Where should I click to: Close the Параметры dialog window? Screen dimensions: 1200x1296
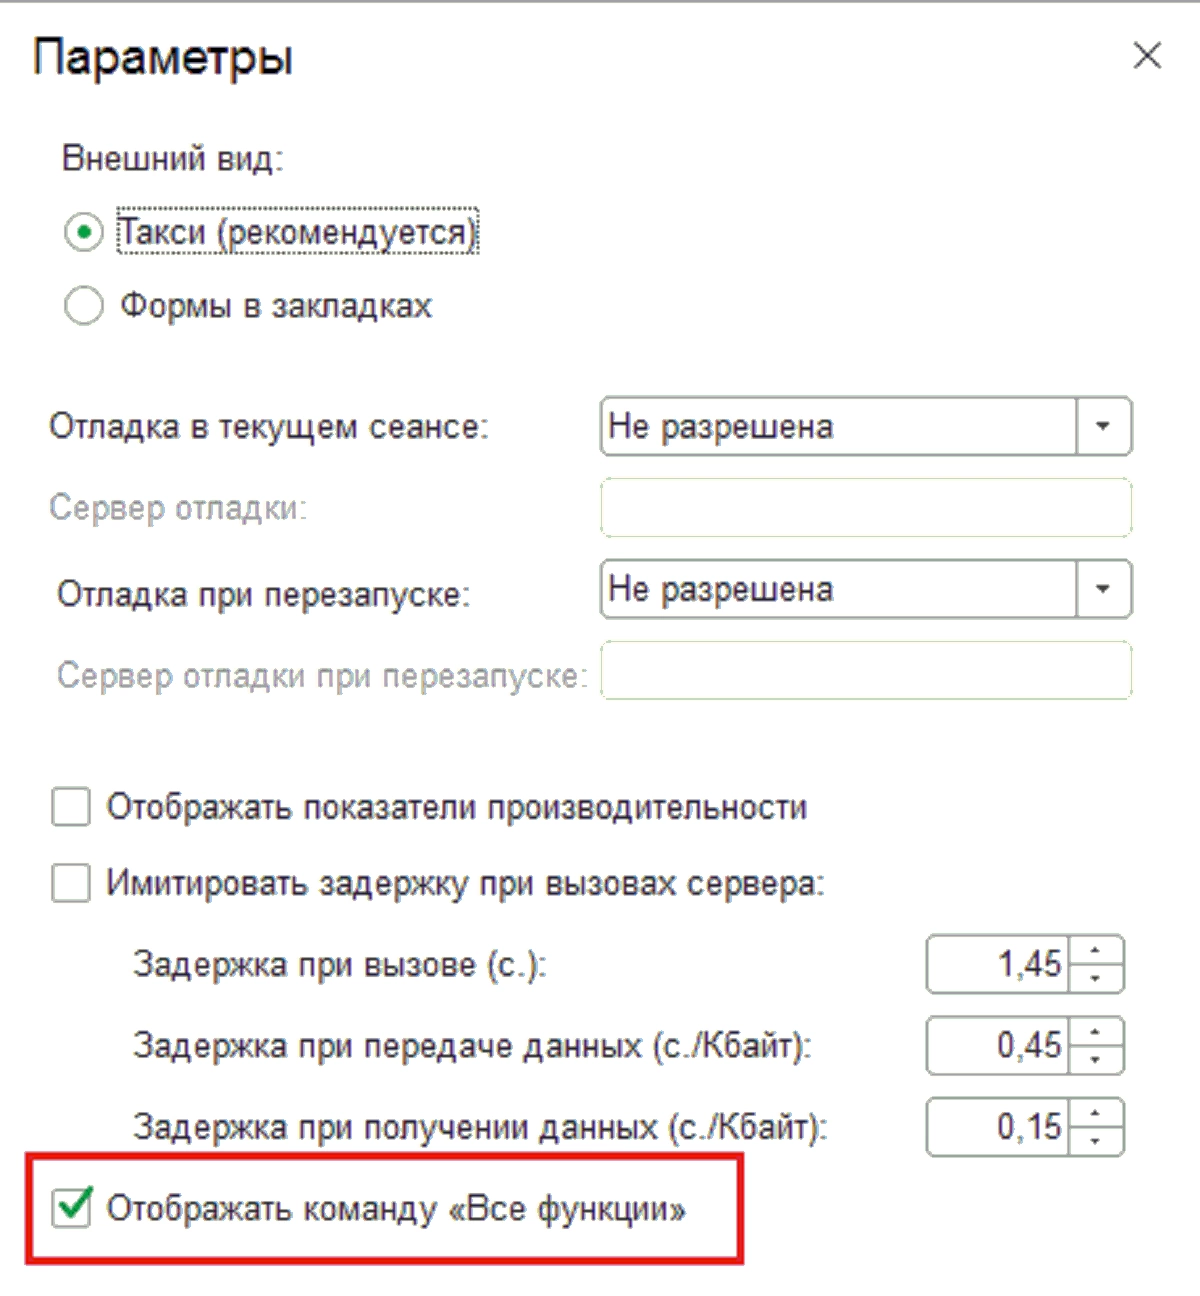(1147, 56)
